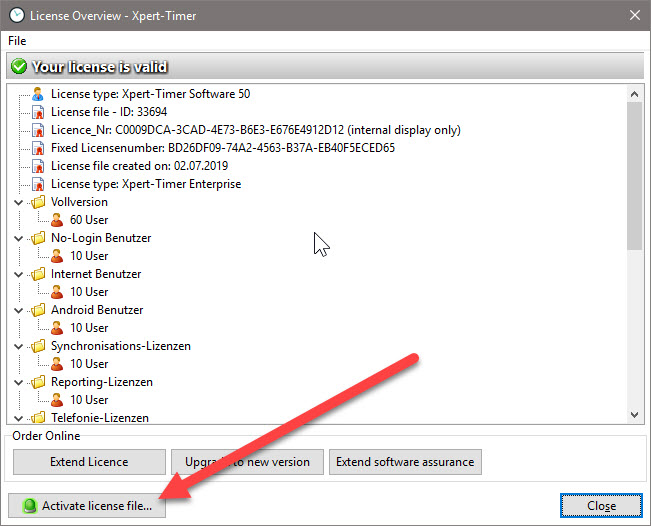Click the clock icon in the title bar
The width and height of the screenshot is (651, 526).
(14, 14)
